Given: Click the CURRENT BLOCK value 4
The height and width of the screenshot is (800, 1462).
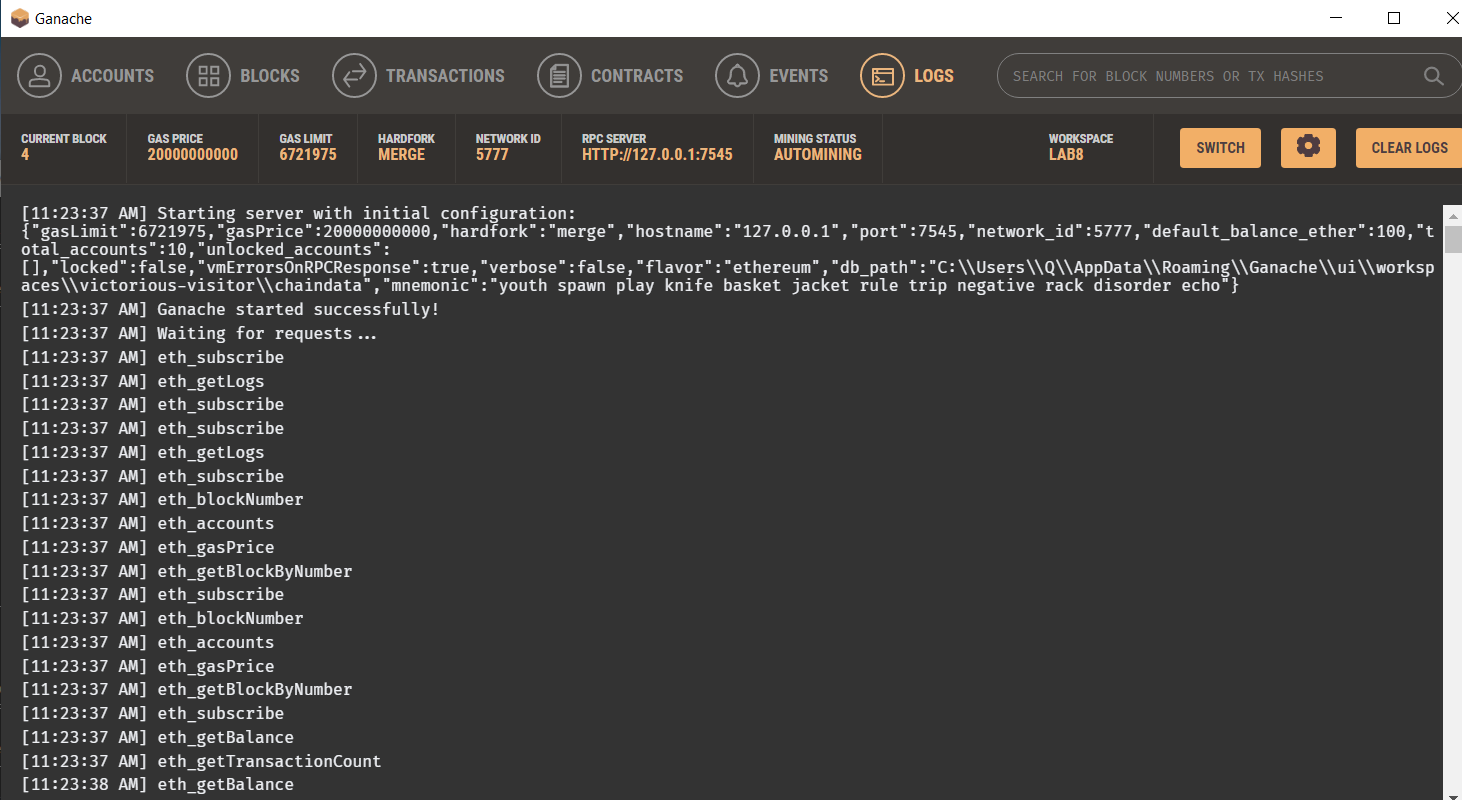Looking at the screenshot, I should point(25,155).
